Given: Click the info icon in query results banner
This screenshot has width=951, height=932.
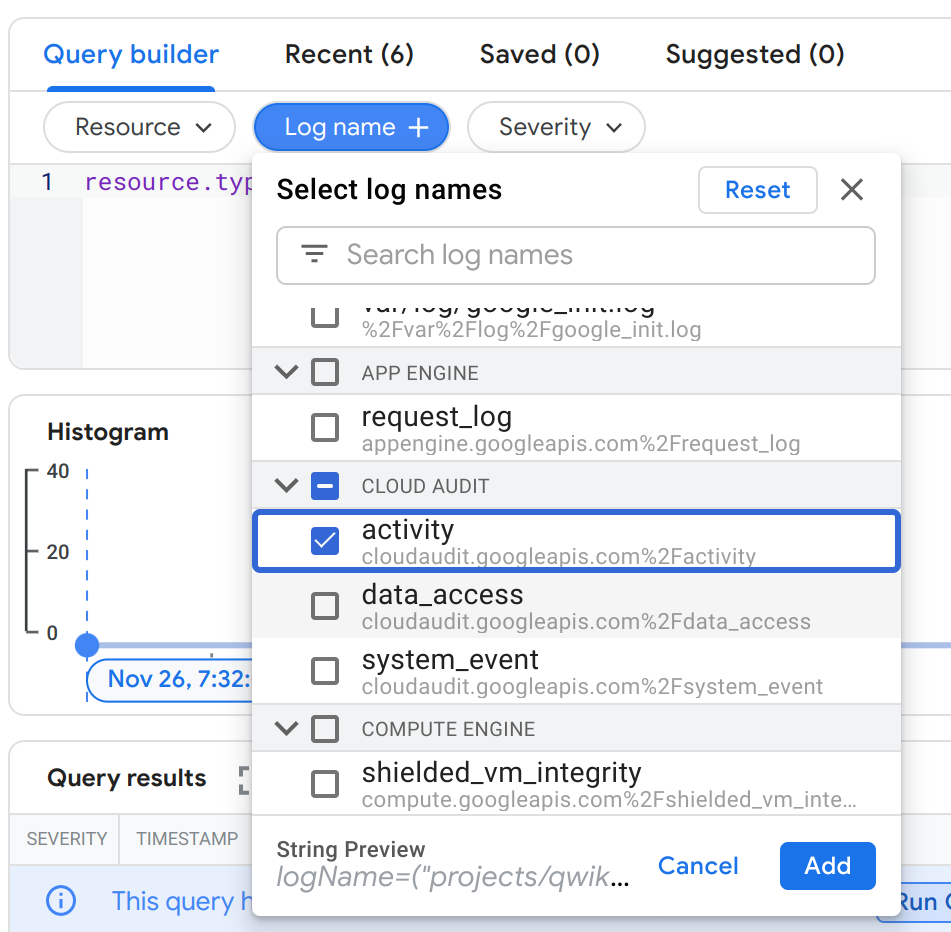Looking at the screenshot, I should 61,901.
